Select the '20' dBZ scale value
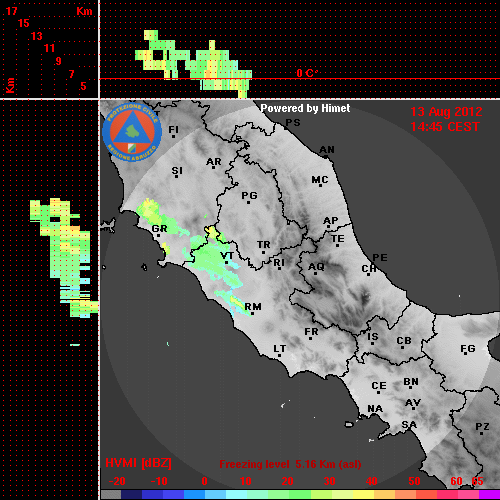This screenshot has width=500, height=500. [287, 481]
